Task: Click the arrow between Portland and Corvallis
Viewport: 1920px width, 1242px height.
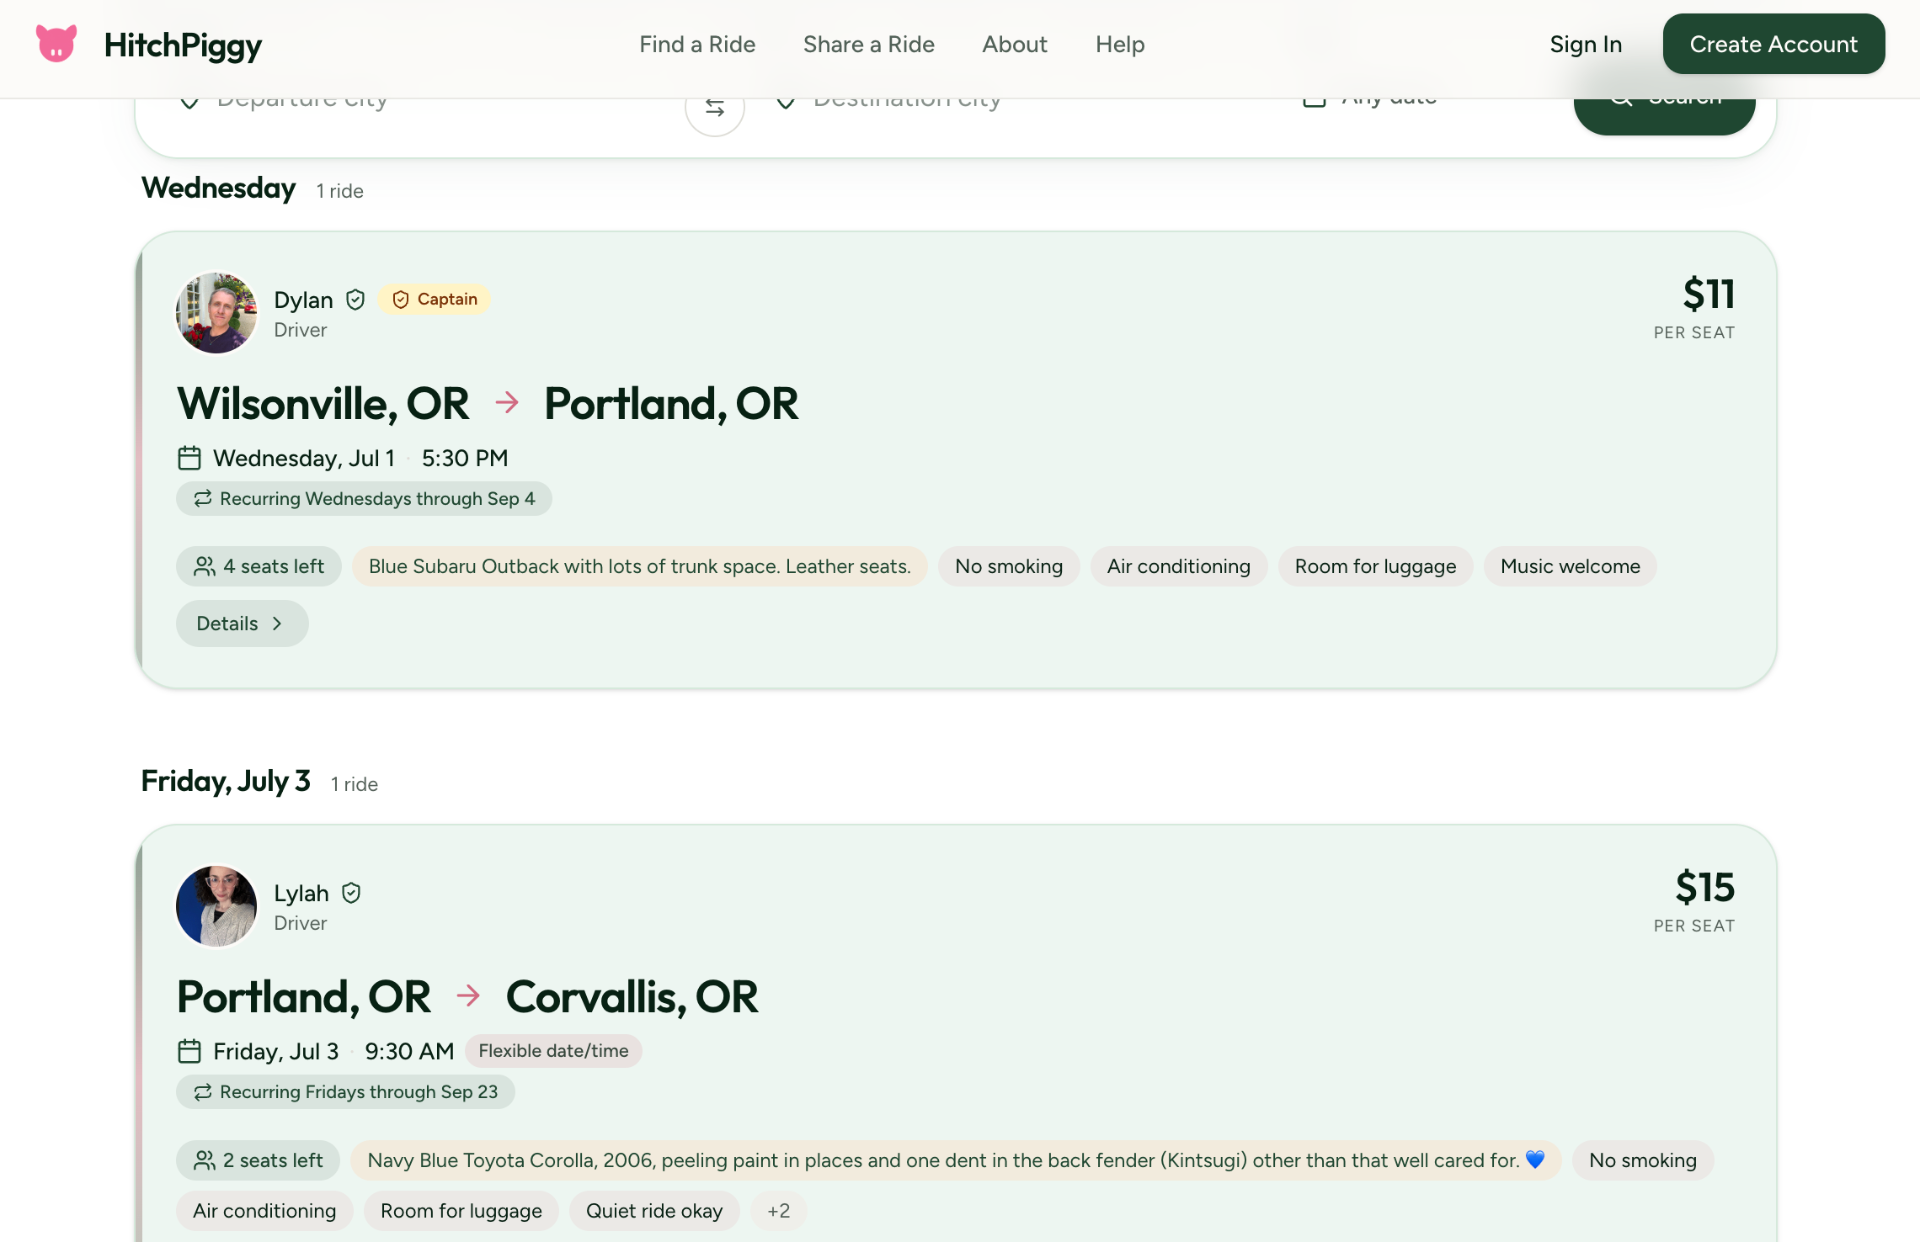Action: click(x=468, y=996)
